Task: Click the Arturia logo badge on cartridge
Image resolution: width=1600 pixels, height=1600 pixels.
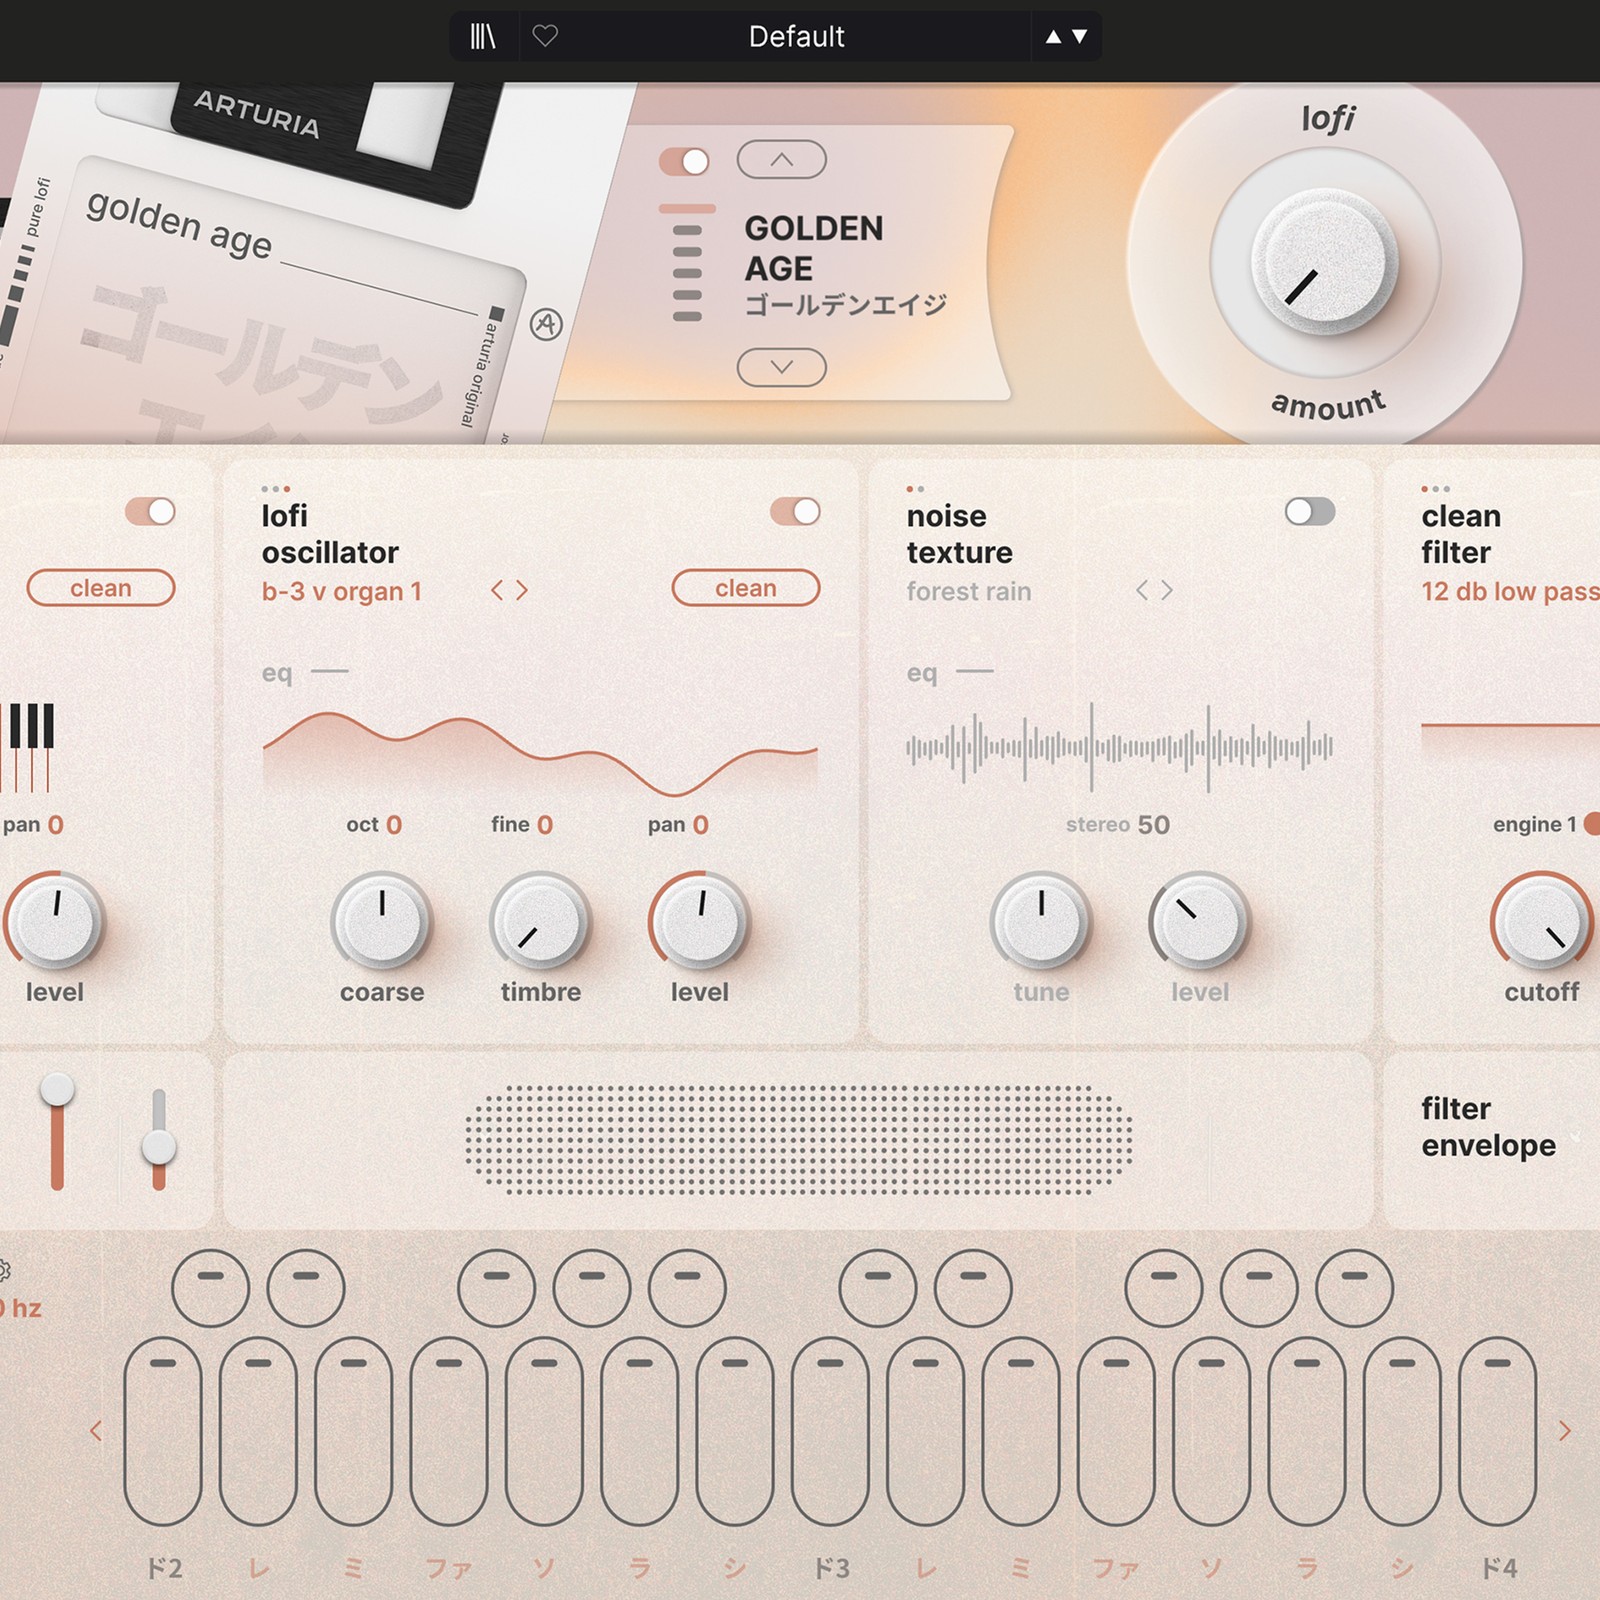Action: click(546, 324)
